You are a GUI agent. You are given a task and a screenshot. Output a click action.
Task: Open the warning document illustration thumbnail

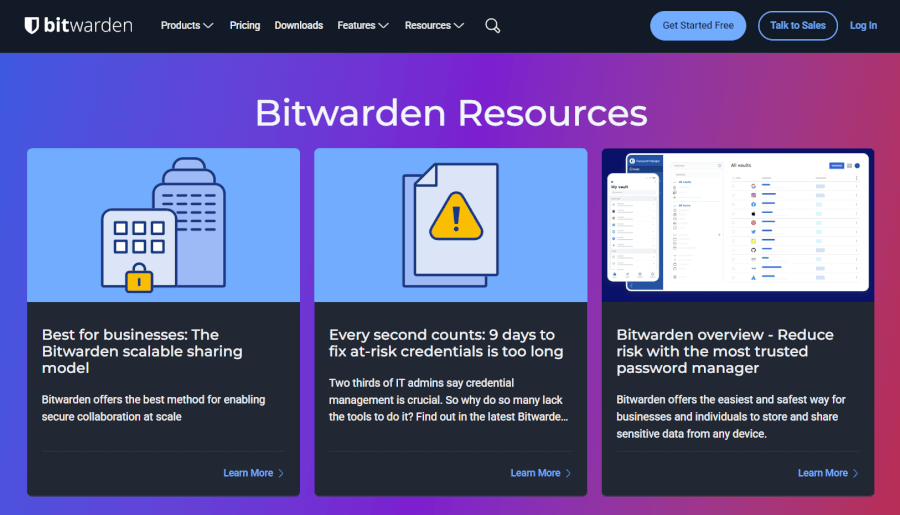click(x=451, y=225)
